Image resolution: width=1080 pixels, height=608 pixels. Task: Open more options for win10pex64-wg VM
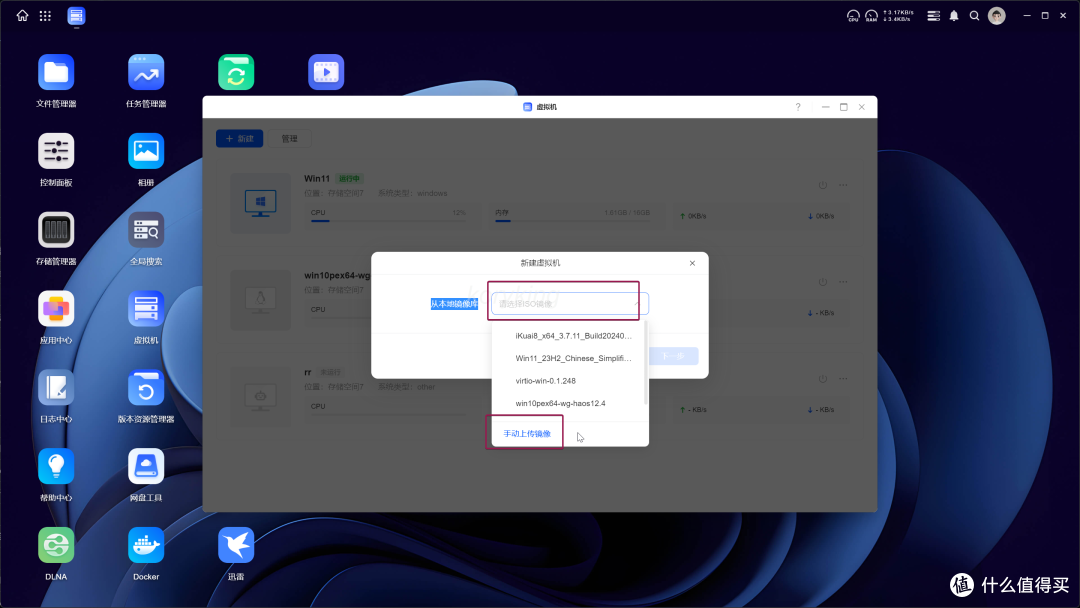click(x=843, y=282)
